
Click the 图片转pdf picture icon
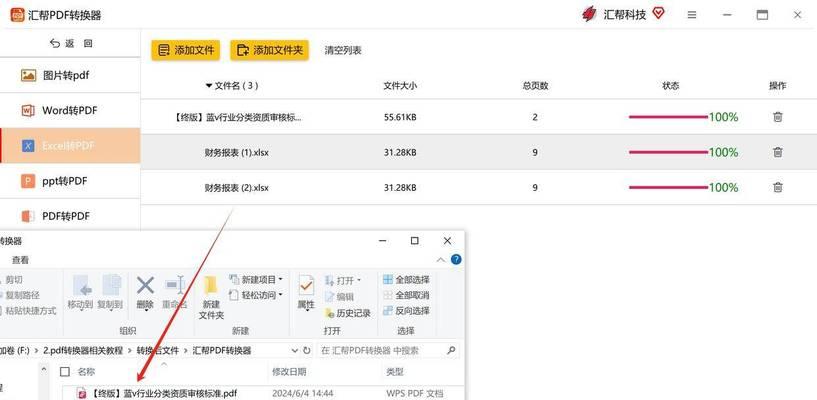28,76
